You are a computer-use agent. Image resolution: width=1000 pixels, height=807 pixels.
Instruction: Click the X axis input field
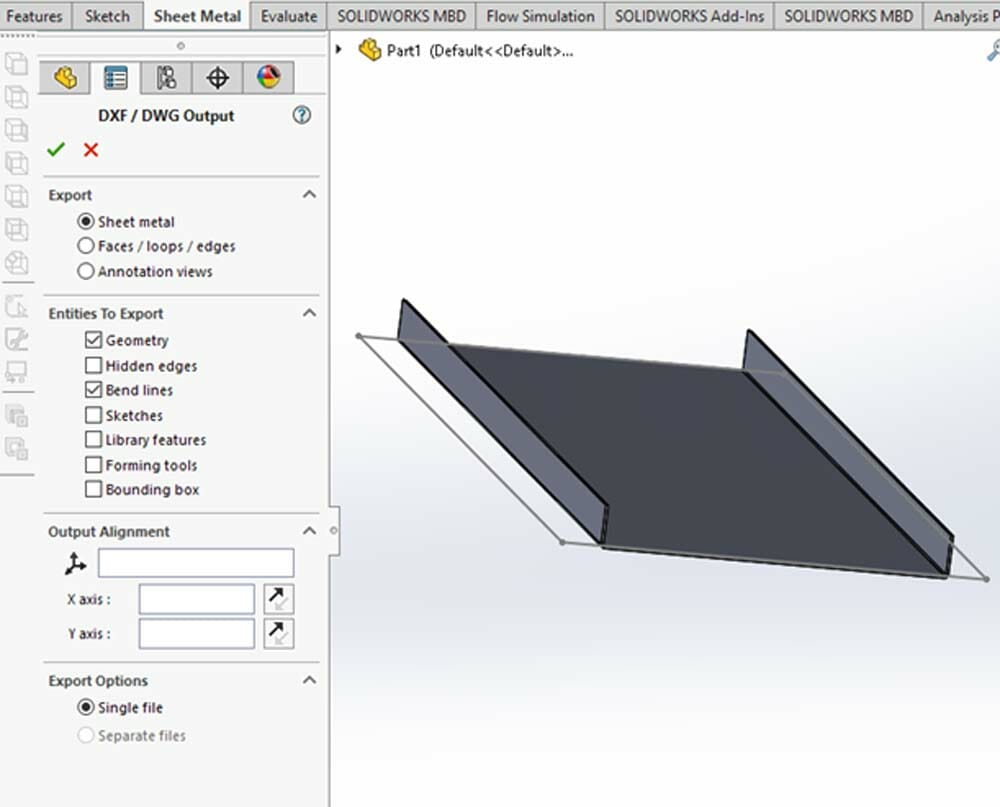tap(196, 598)
